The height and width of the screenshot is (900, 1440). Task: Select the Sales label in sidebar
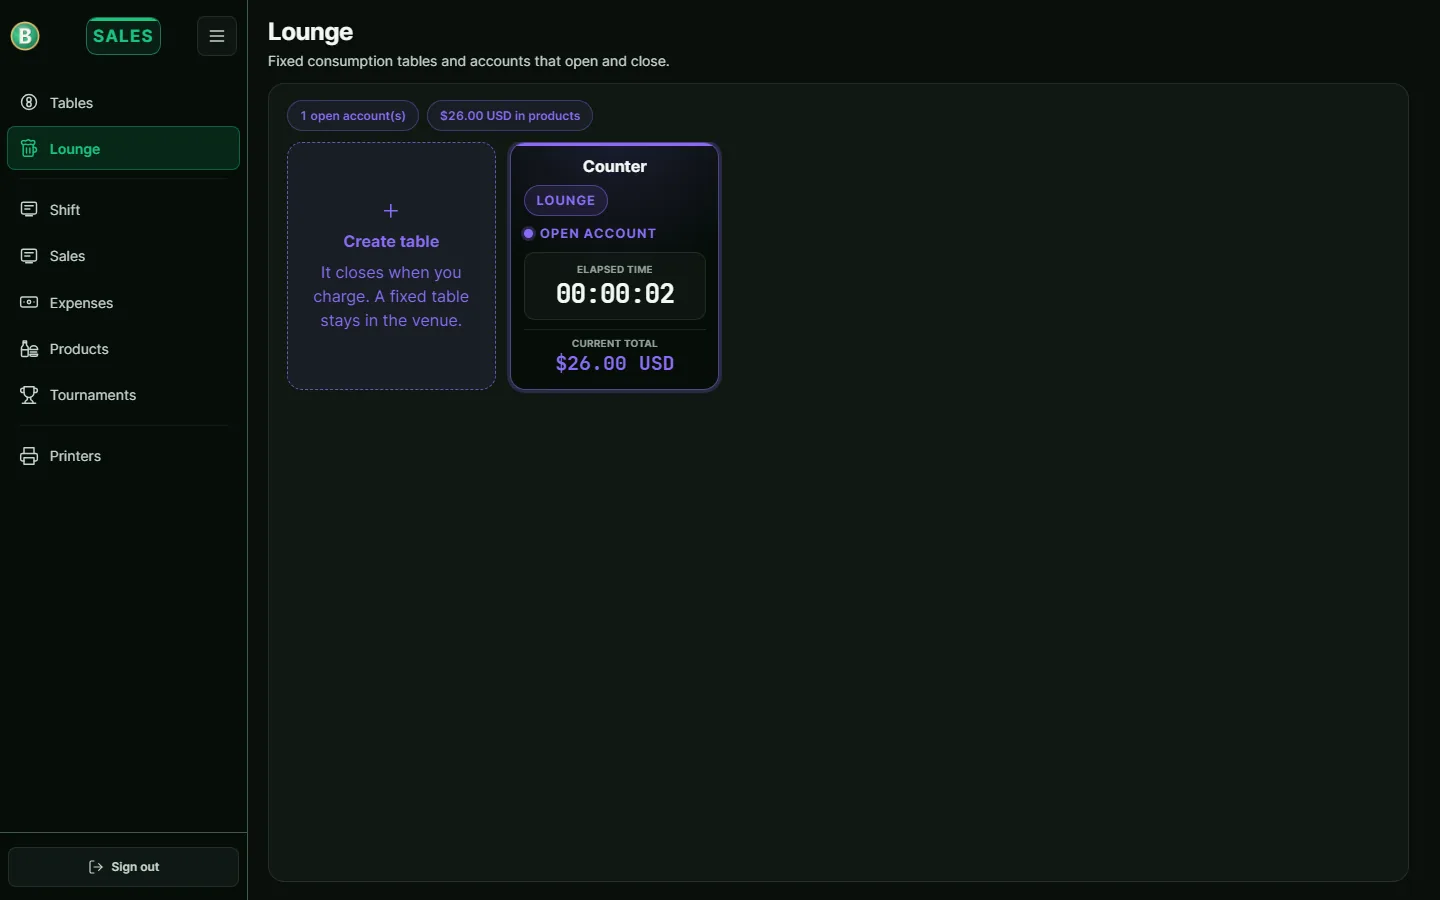click(67, 256)
